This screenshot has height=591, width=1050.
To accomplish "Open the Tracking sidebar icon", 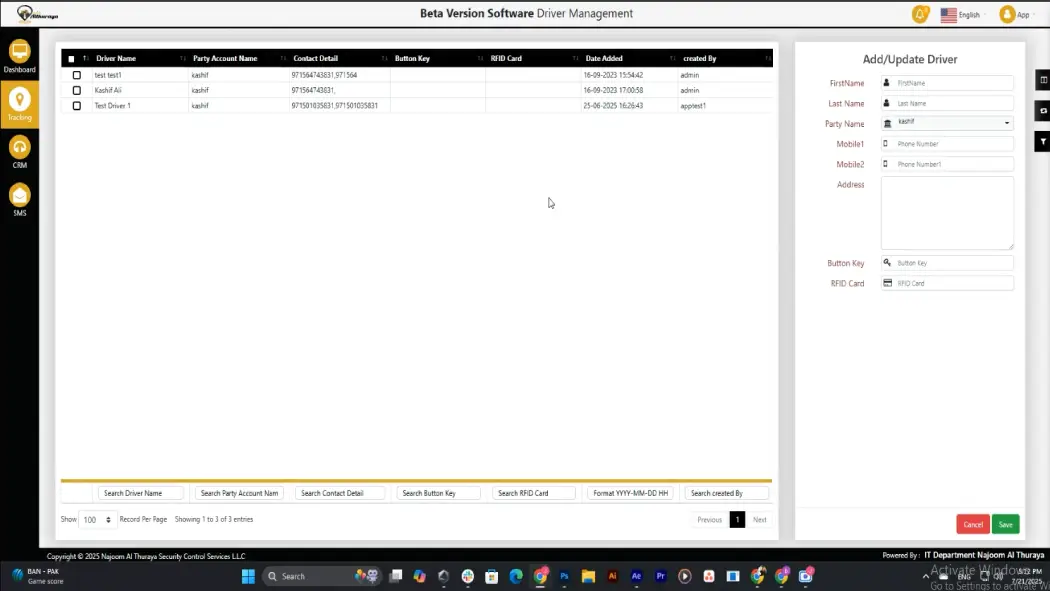I will pos(19,104).
